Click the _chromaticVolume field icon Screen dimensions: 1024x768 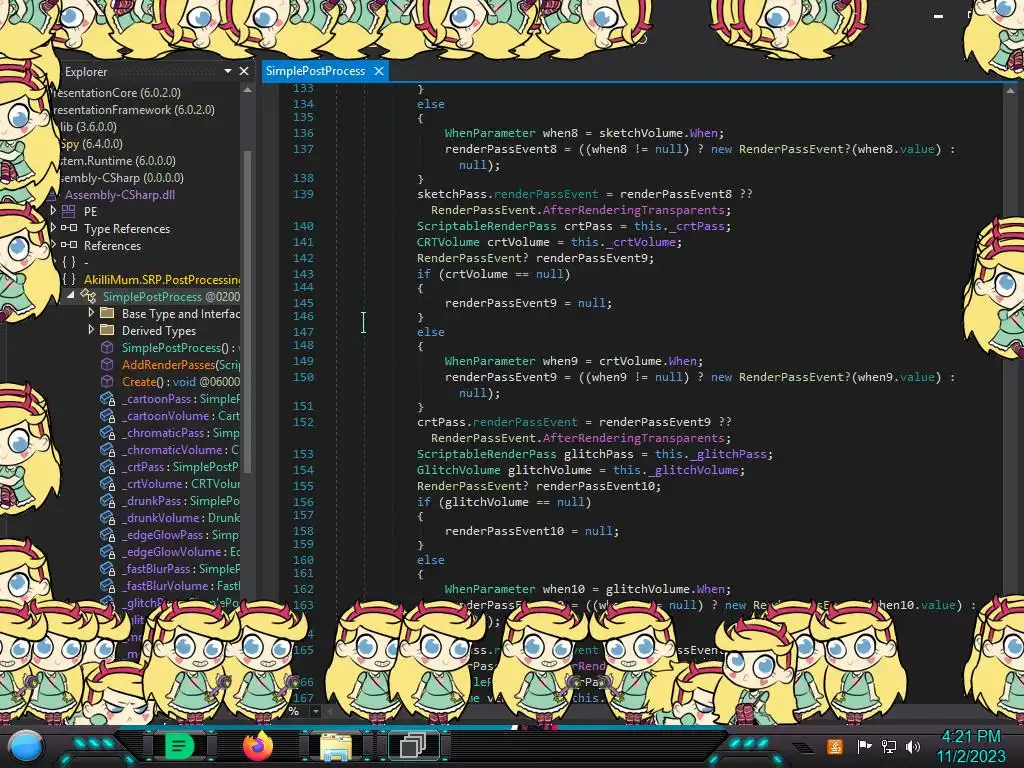point(108,449)
